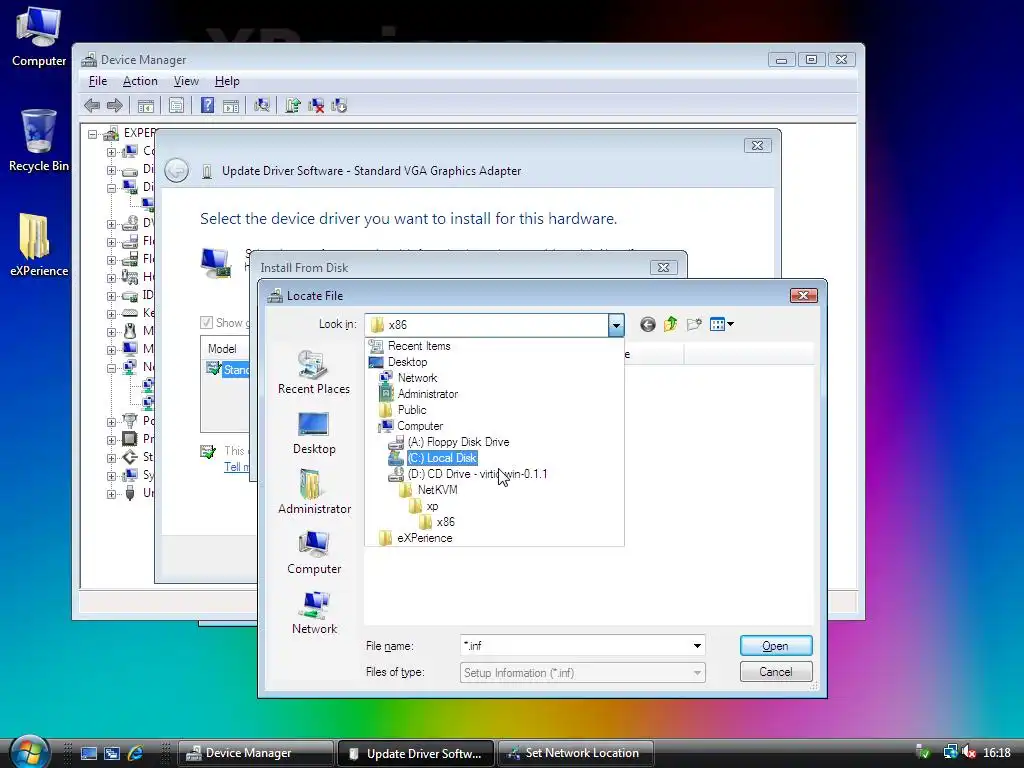Go back in Update Driver Software wizard

[x=176, y=170]
